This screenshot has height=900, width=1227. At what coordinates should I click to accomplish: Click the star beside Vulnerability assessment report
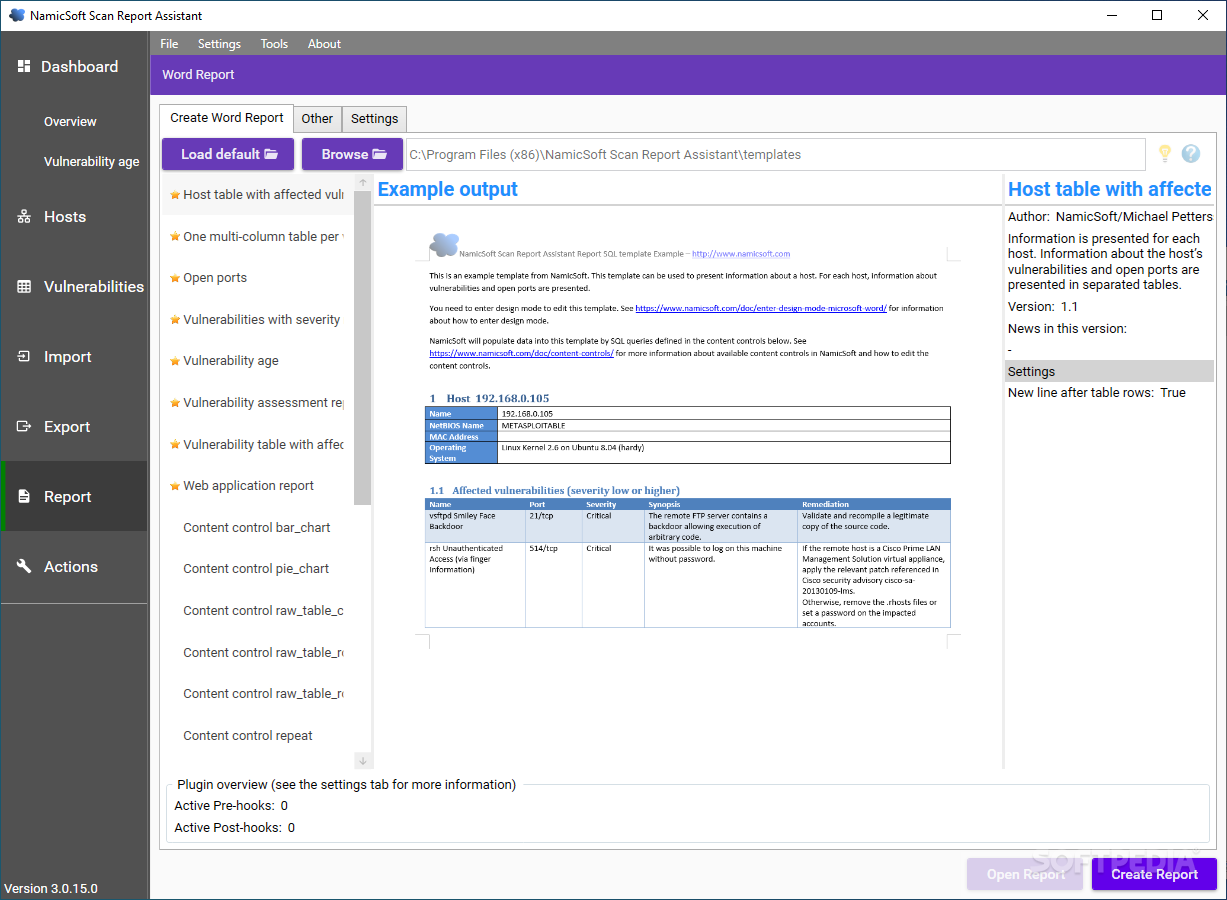[x=175, y=403]
